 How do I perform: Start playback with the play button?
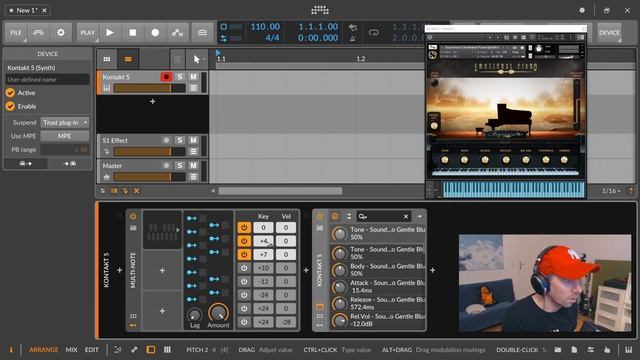point(110,32)
